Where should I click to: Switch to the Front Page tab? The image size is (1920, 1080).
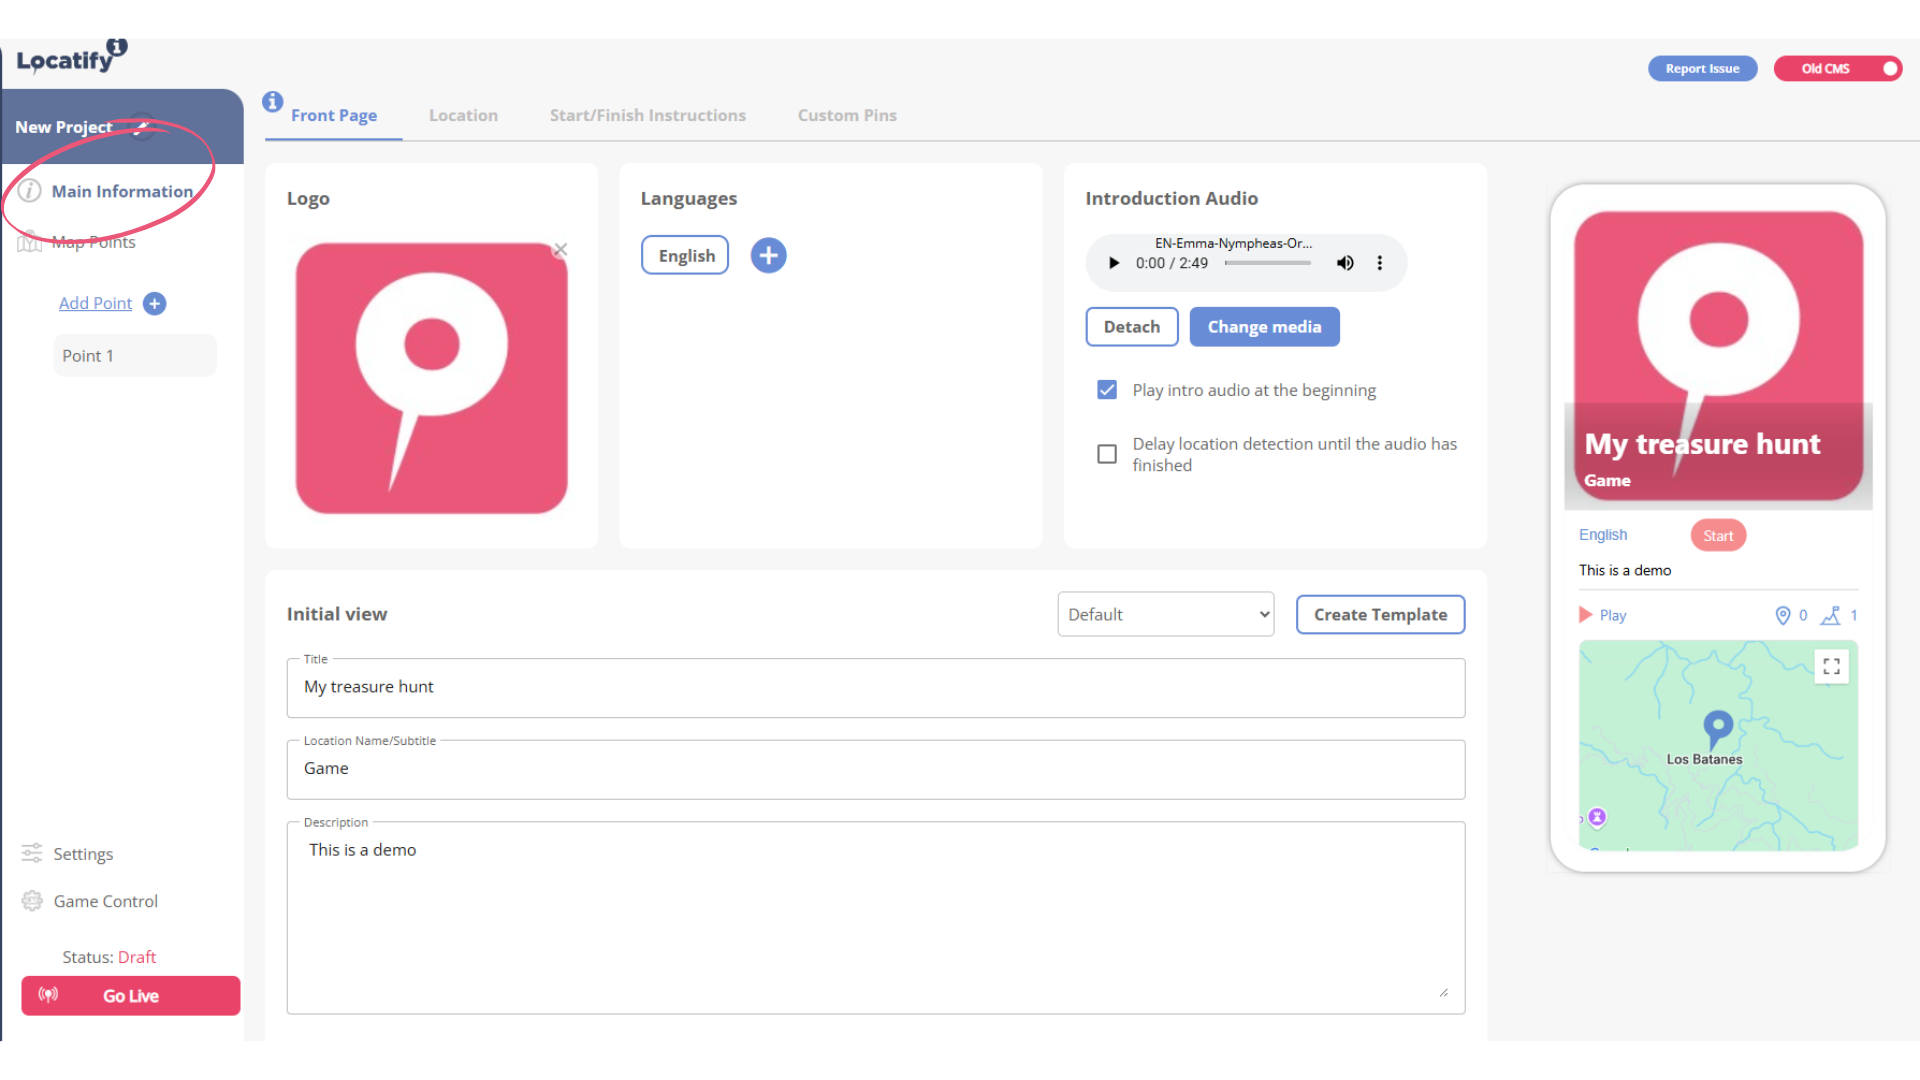pos(334,115)
